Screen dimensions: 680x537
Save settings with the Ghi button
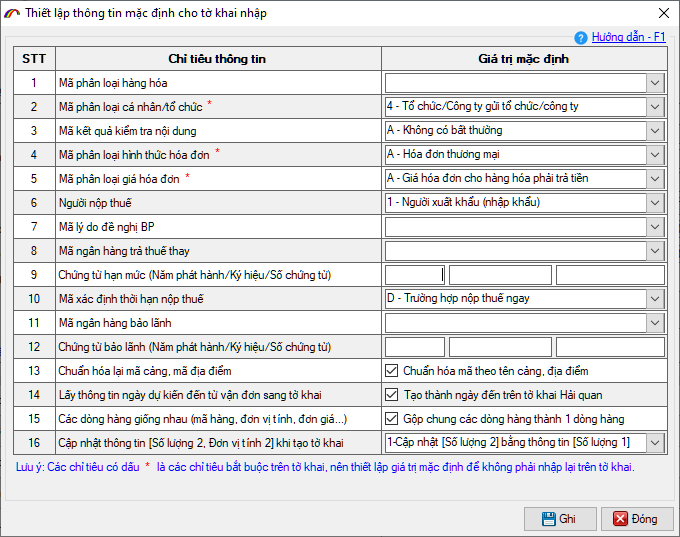point(560,518)
